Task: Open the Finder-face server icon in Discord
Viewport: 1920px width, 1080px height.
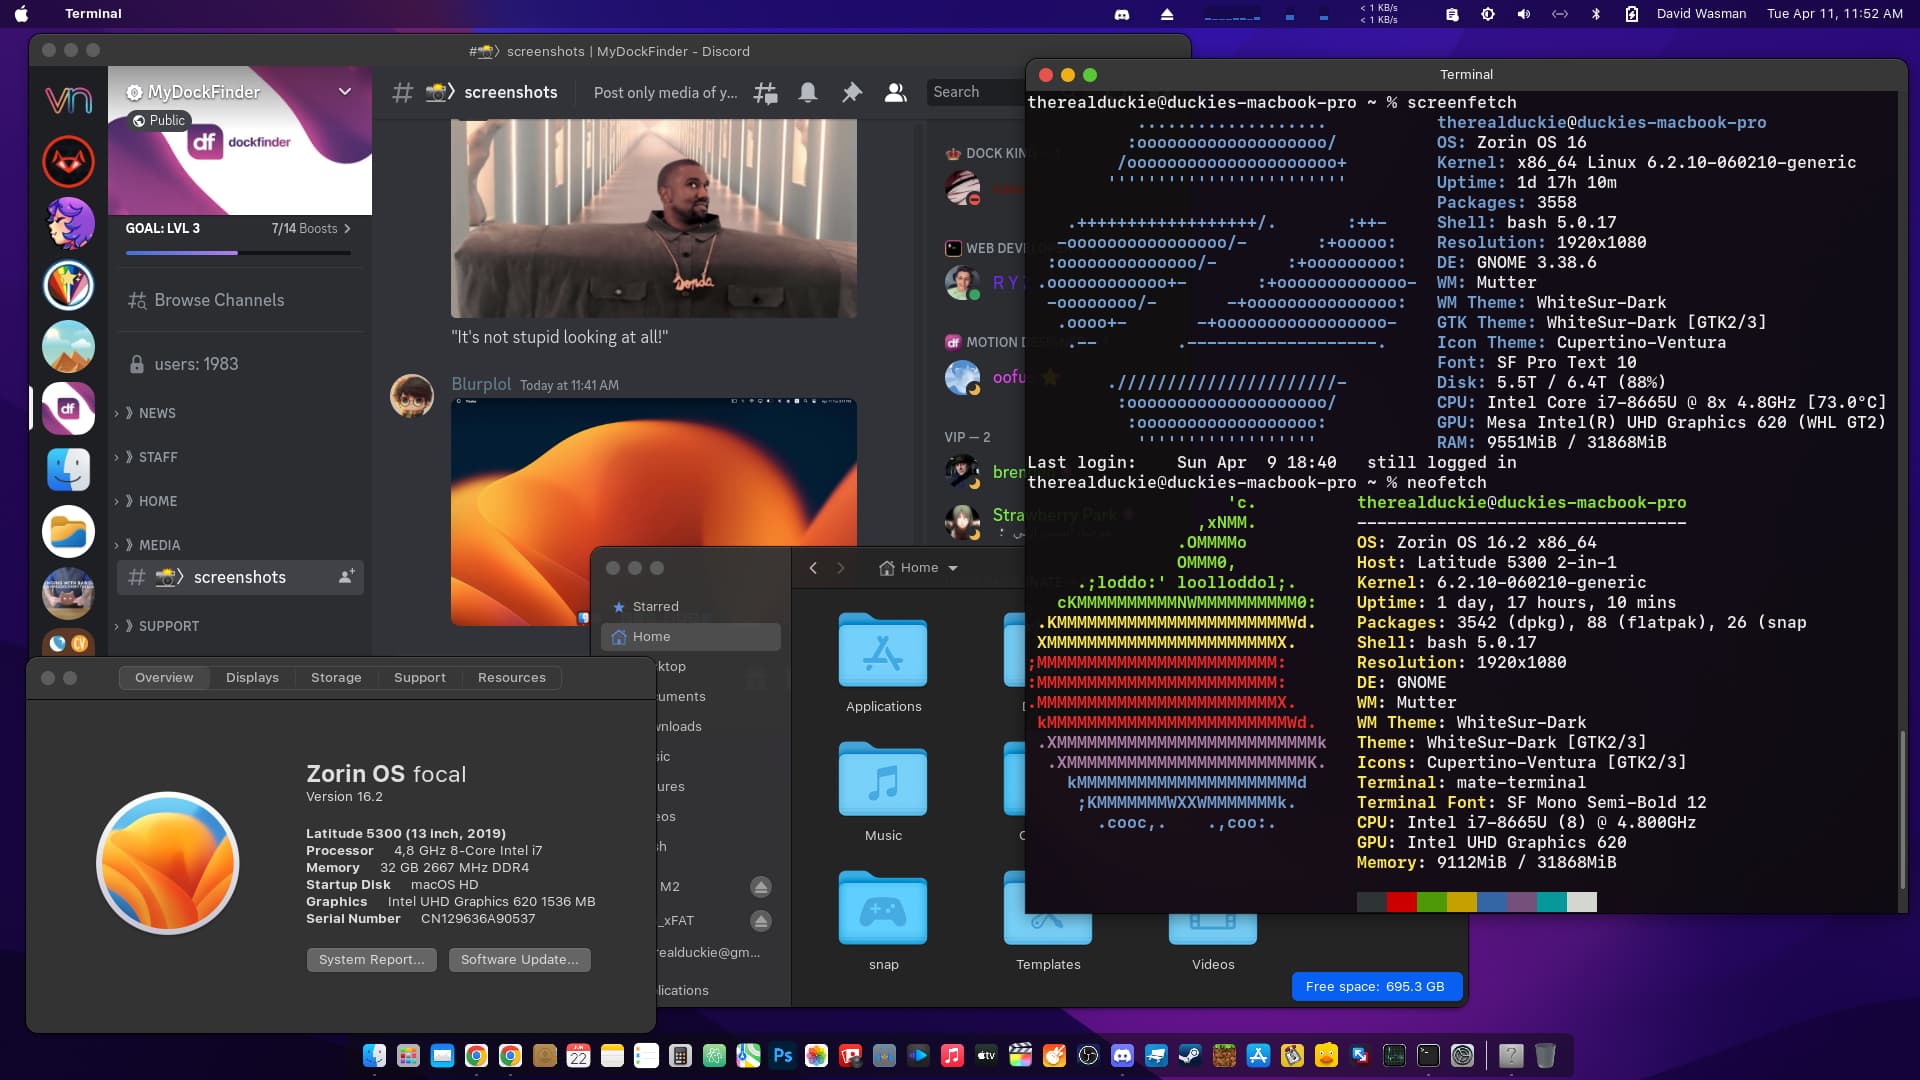Action: [x=68, y=470]
